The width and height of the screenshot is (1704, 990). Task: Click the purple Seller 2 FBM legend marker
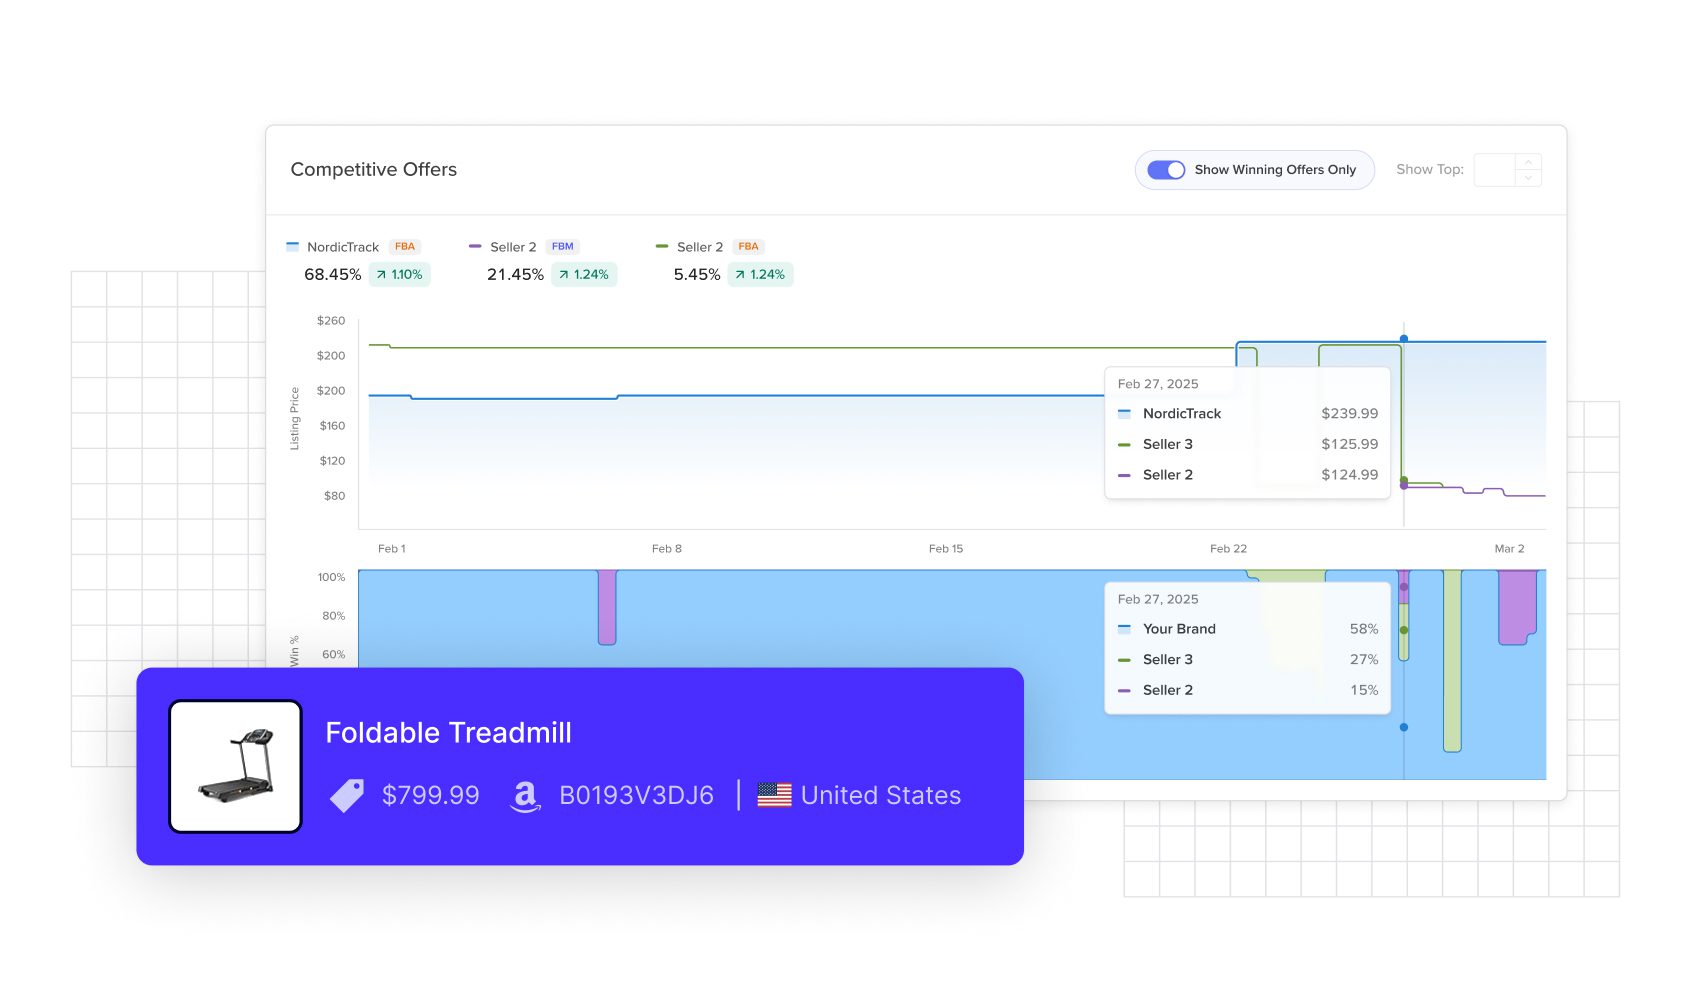tap(475, 246)
